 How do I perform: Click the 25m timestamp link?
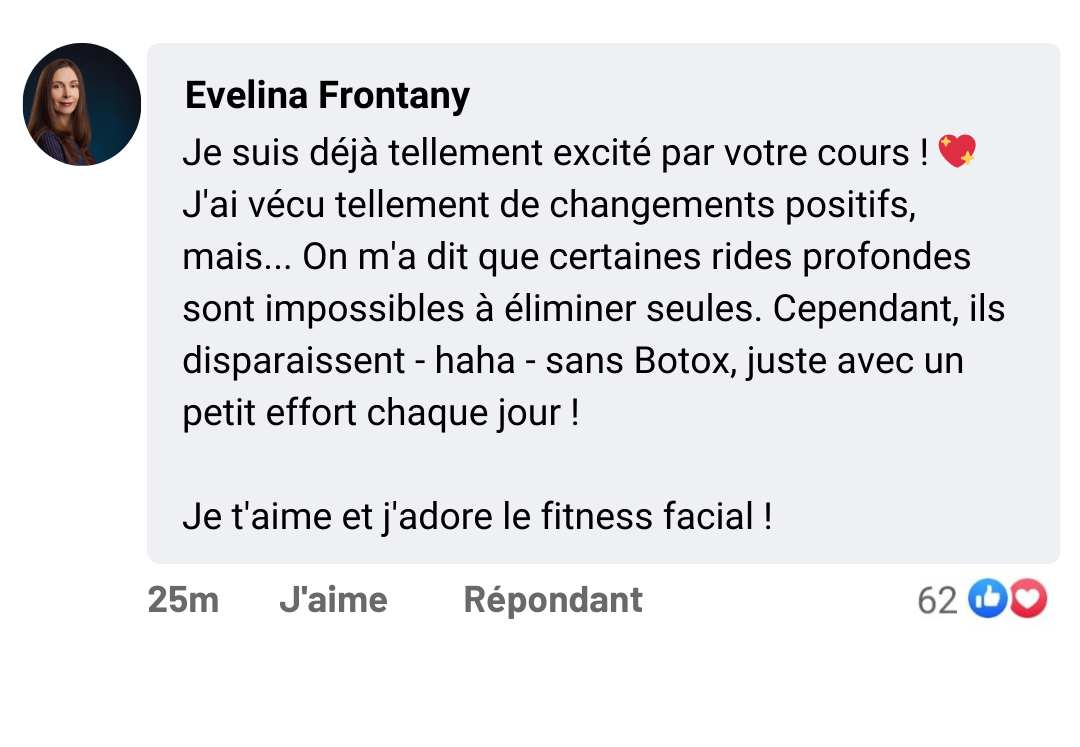(183, 600)
